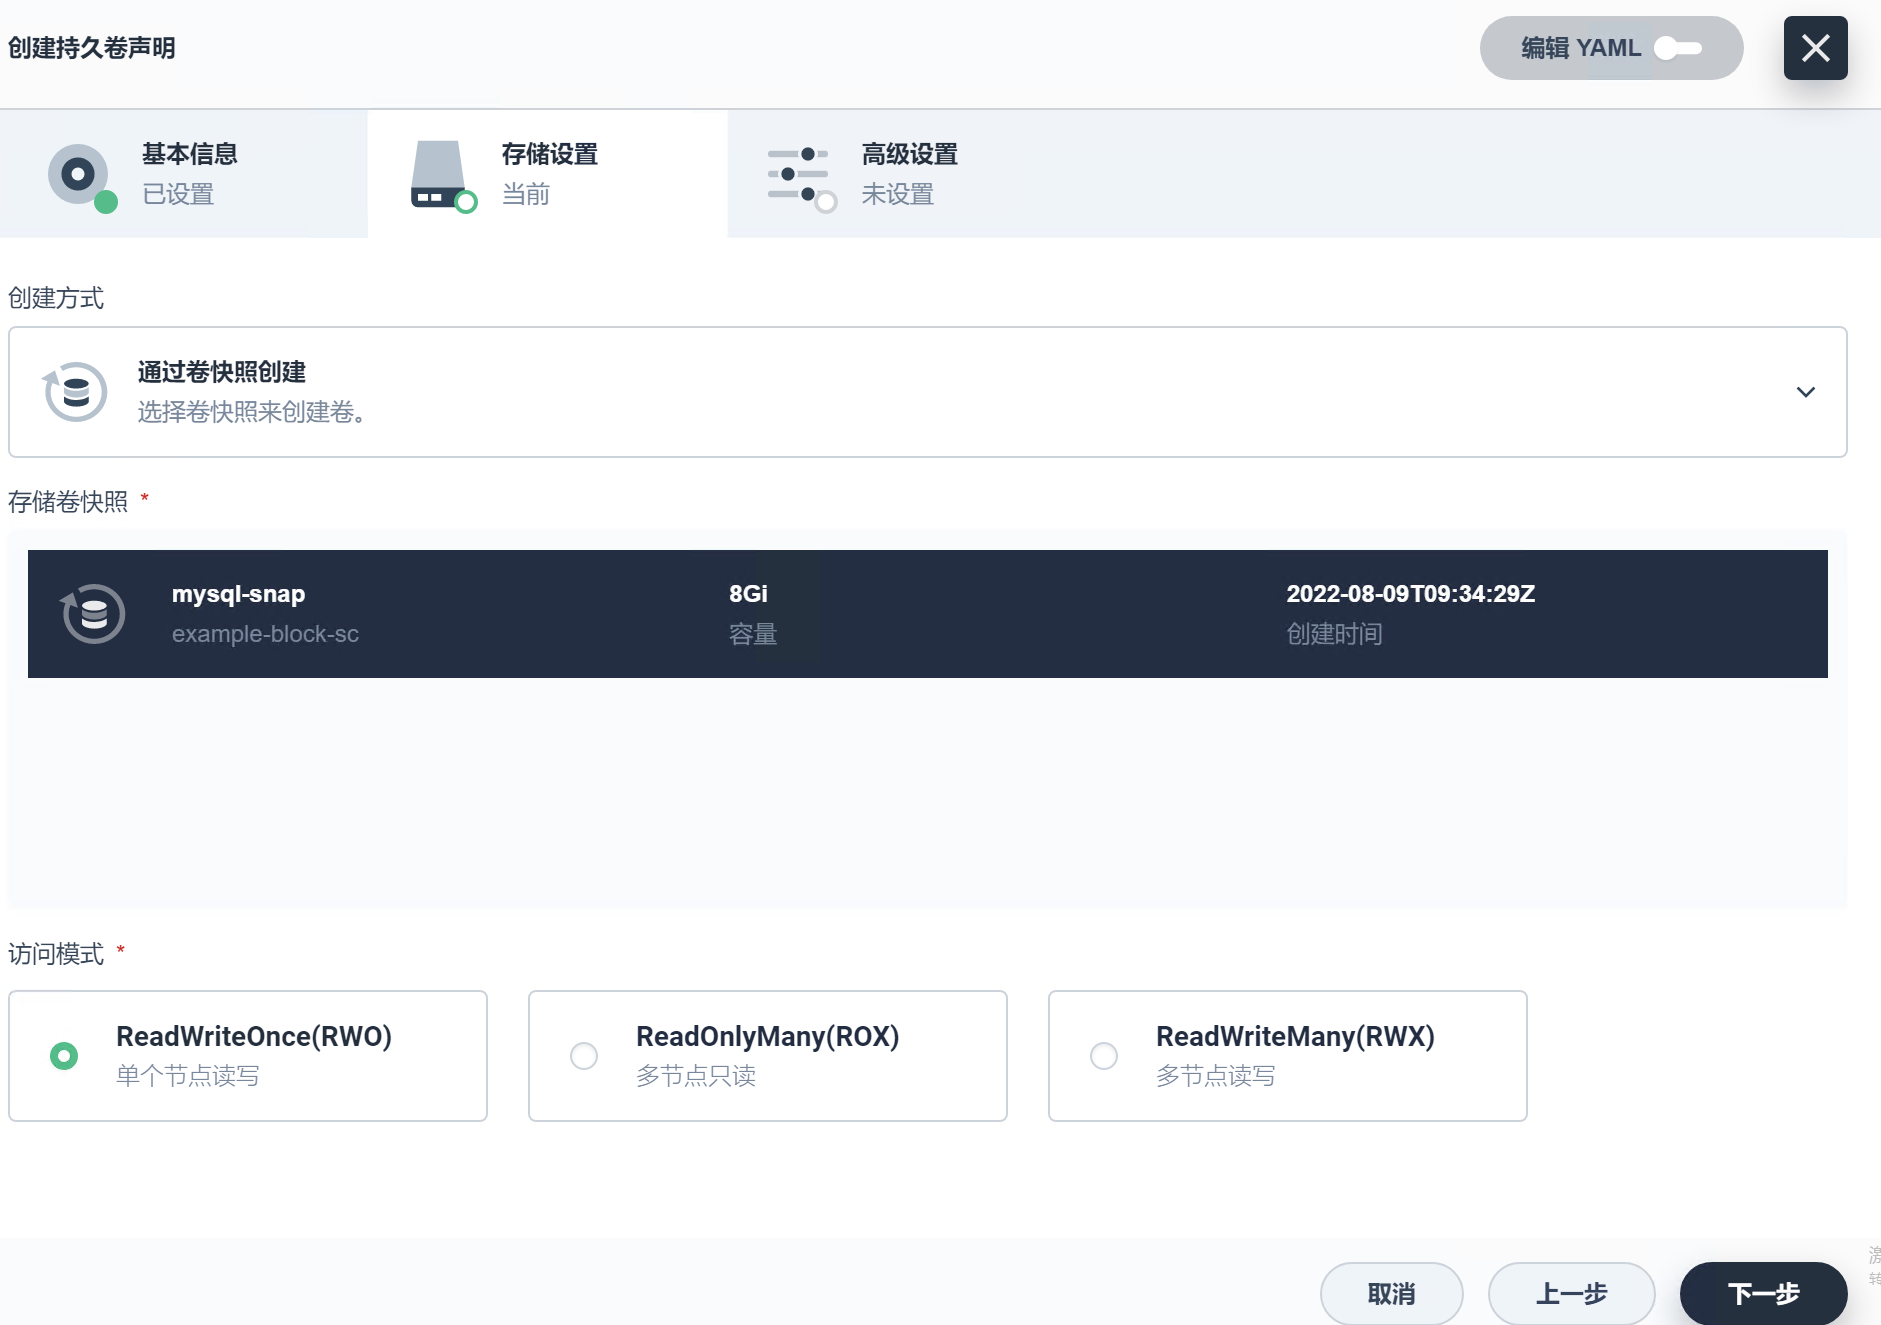Click the mysql-snap snapshot icon
1881x1325 pixels.
[x=93, y=614]
